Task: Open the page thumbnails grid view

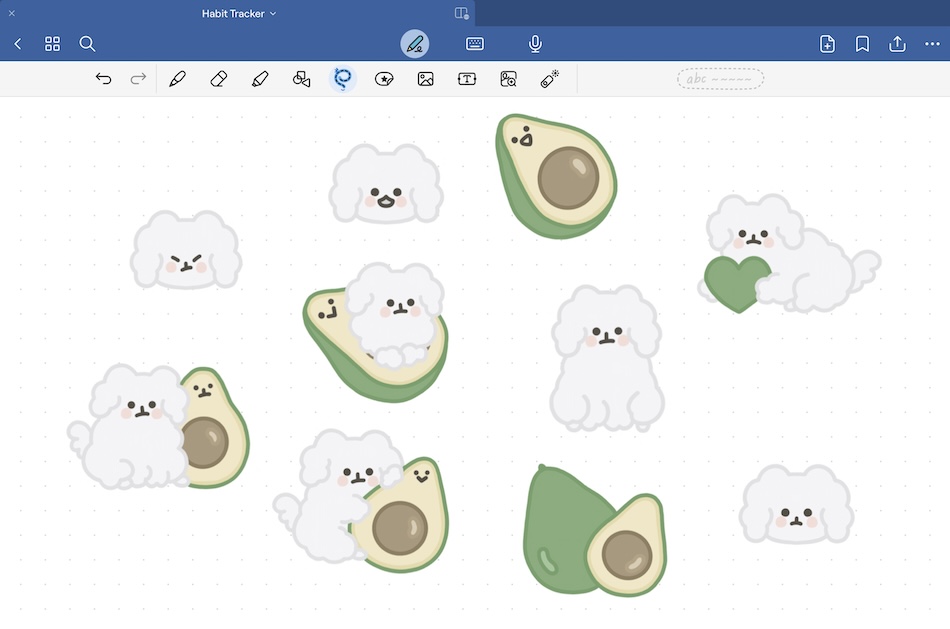Action: (53, 44)
